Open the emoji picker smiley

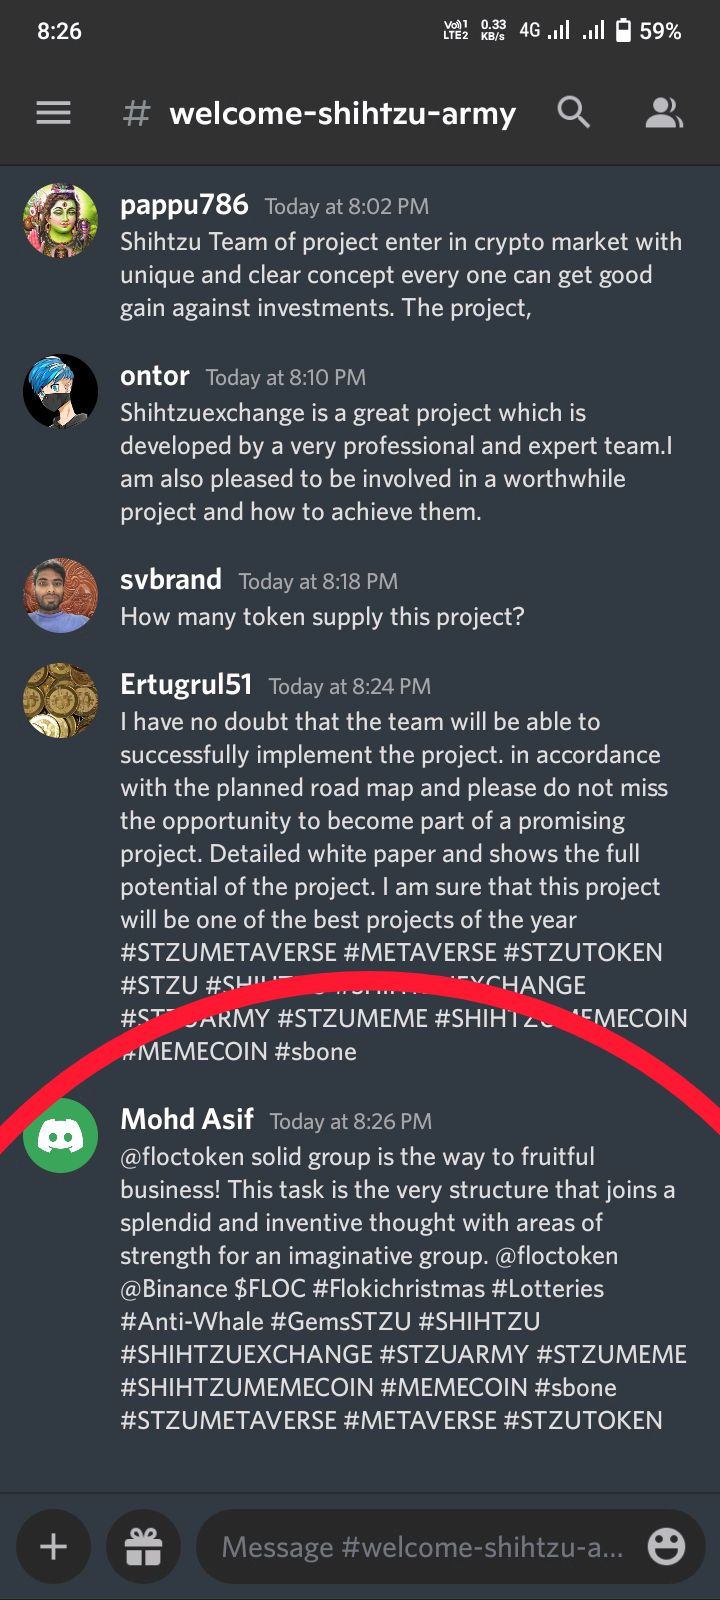[x=666, y=1547]
